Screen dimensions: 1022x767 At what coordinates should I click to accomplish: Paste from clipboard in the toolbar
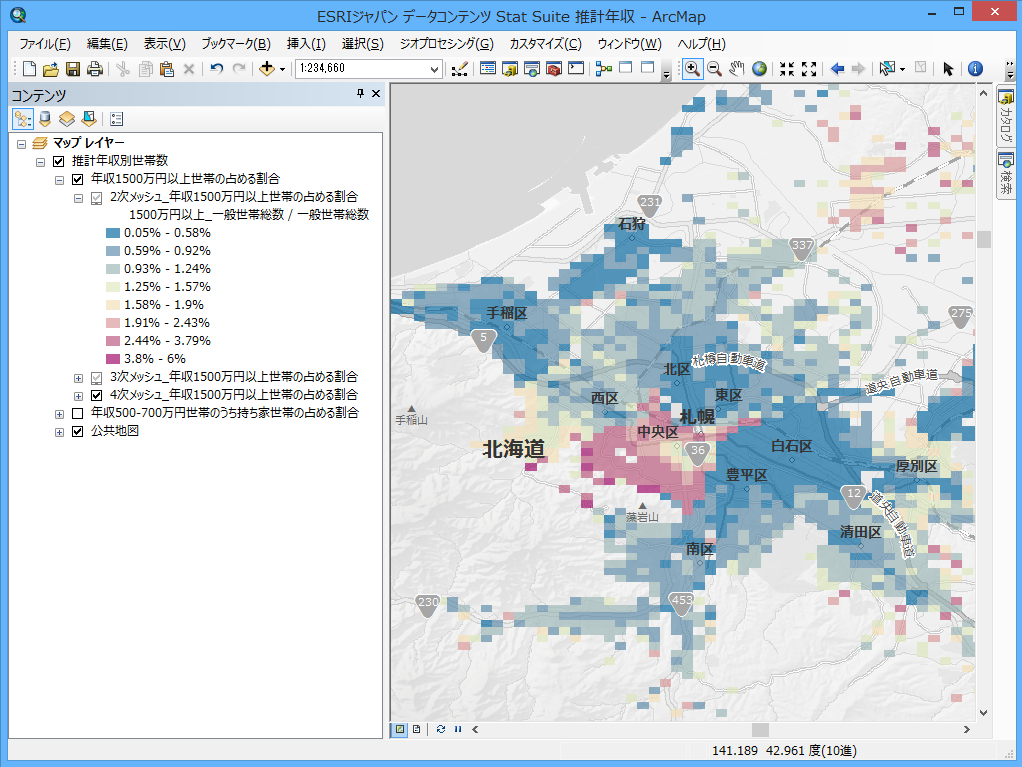(167, 68)
